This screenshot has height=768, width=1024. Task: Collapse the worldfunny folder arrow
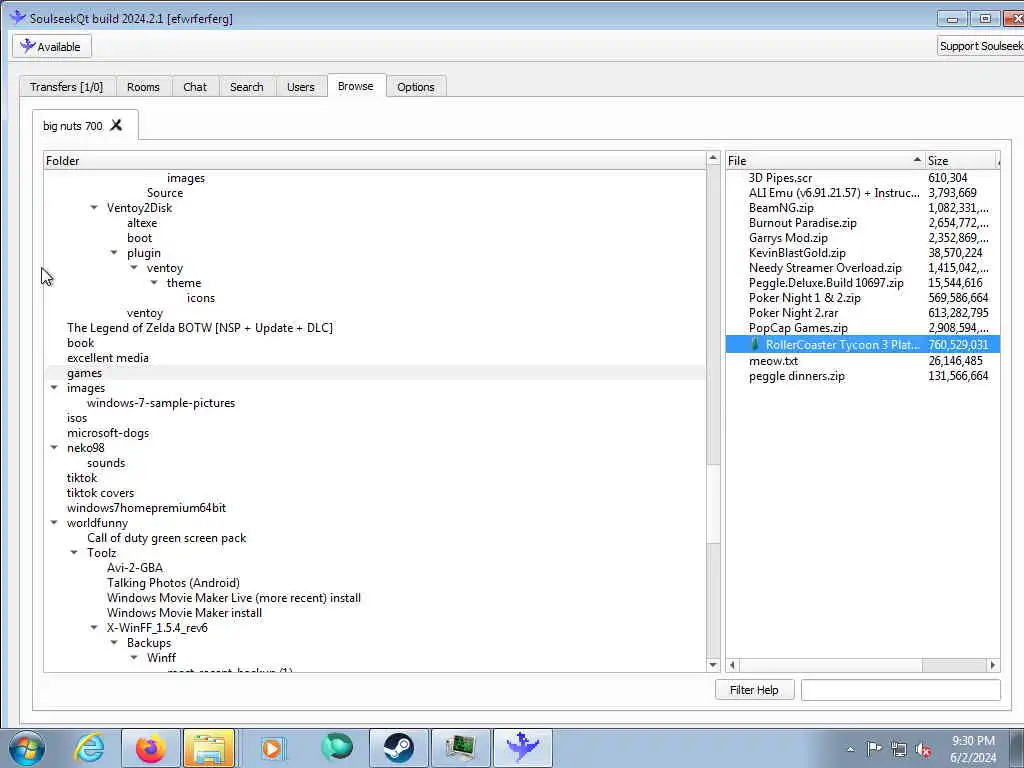pyautogui.click(x=54, y=523)
